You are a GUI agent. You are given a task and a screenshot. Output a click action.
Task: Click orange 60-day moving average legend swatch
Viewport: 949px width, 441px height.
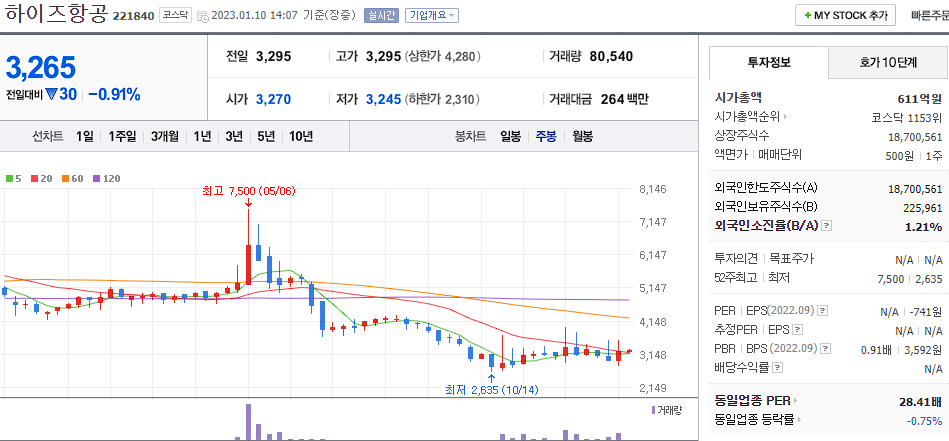click(65, 178)
